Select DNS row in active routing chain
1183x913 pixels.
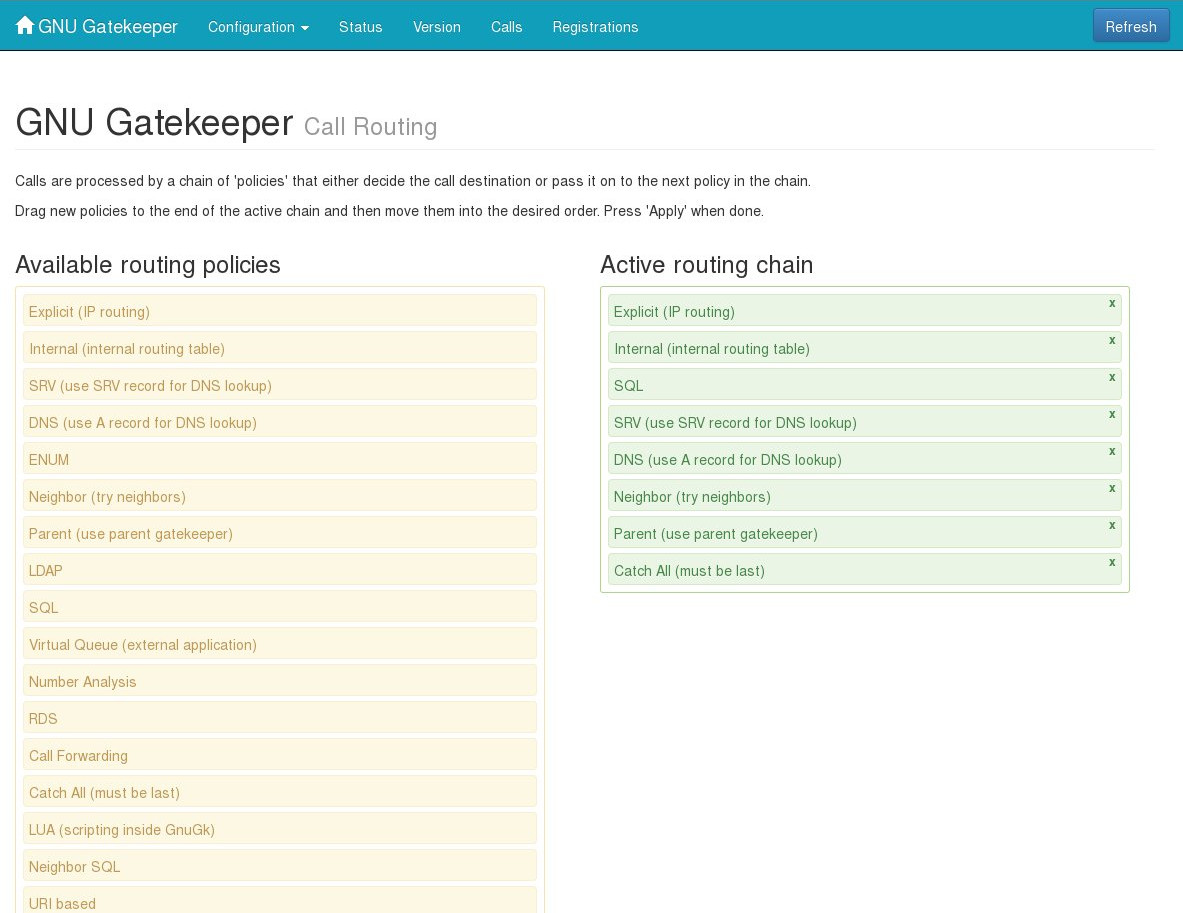click(x=865, y=459)
